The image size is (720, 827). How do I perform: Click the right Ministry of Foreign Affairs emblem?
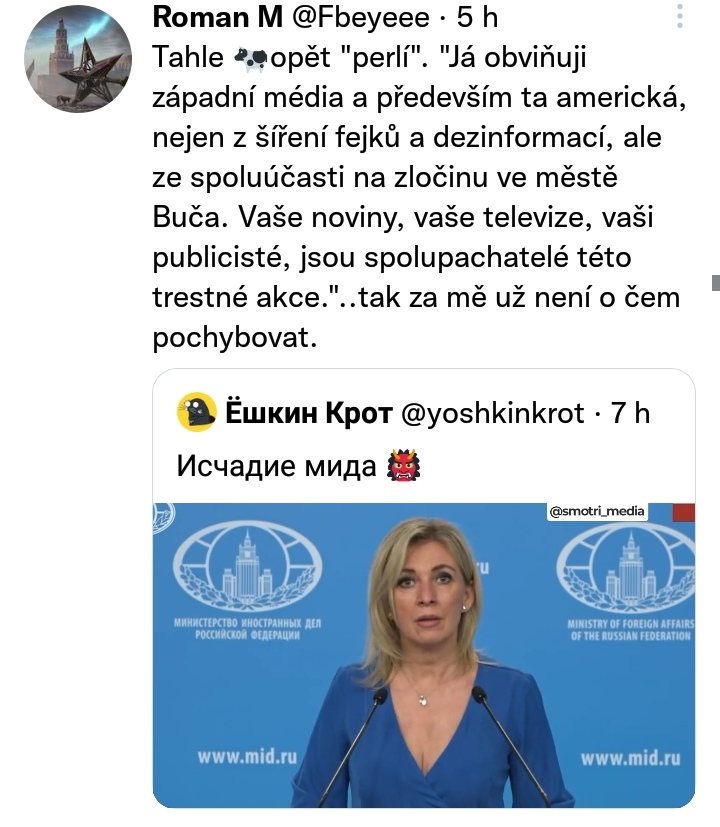click(x=626, y=562)
